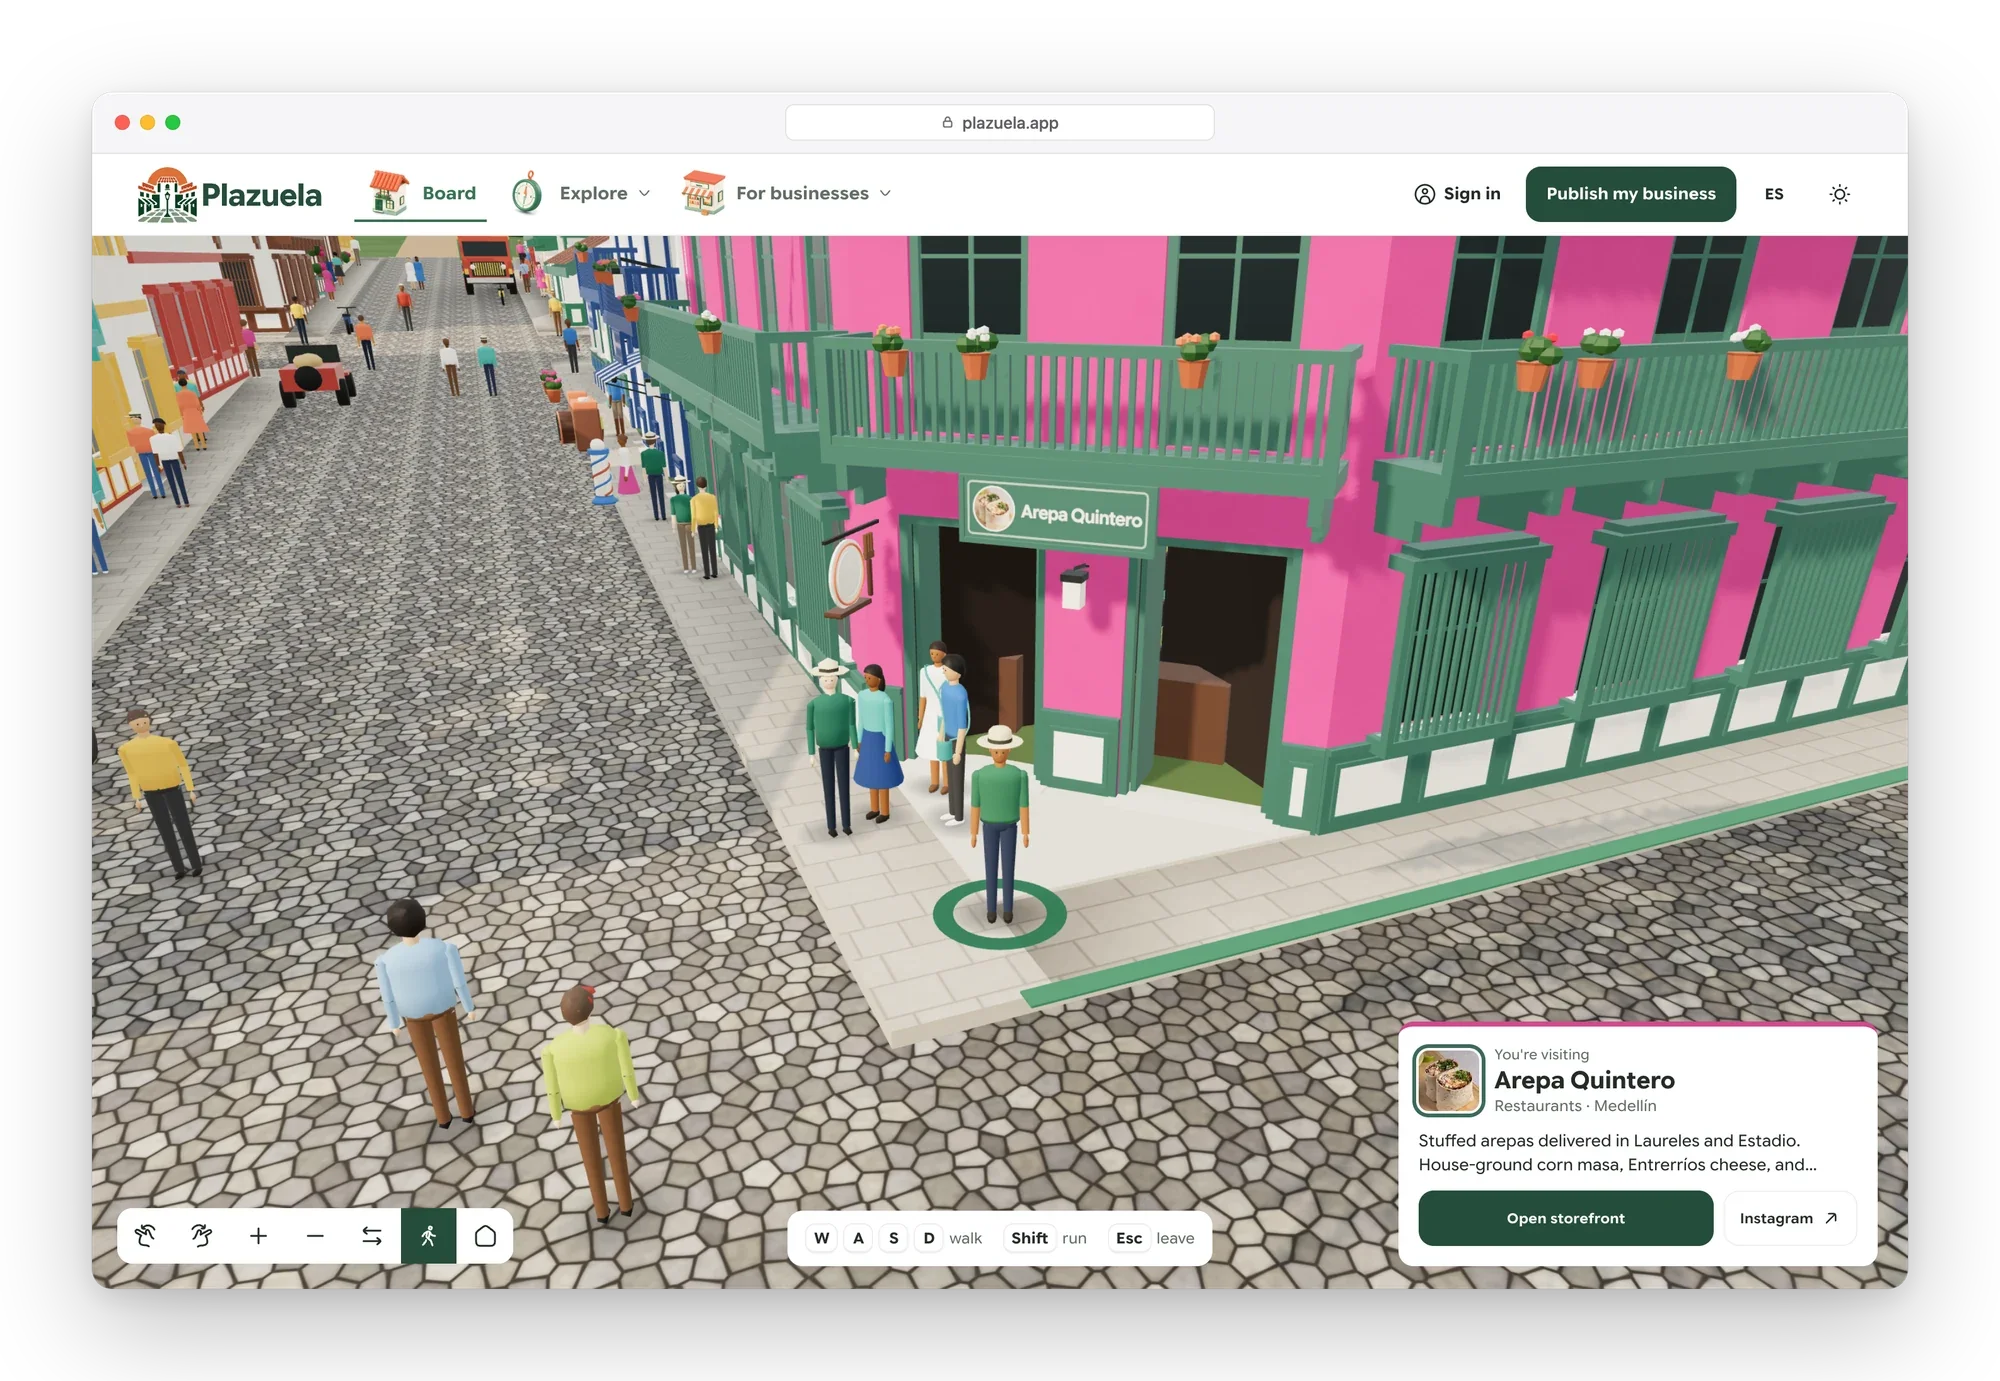Toggle walking mode
This screenshot has width=2000, height=1381.
(429, 1236)
